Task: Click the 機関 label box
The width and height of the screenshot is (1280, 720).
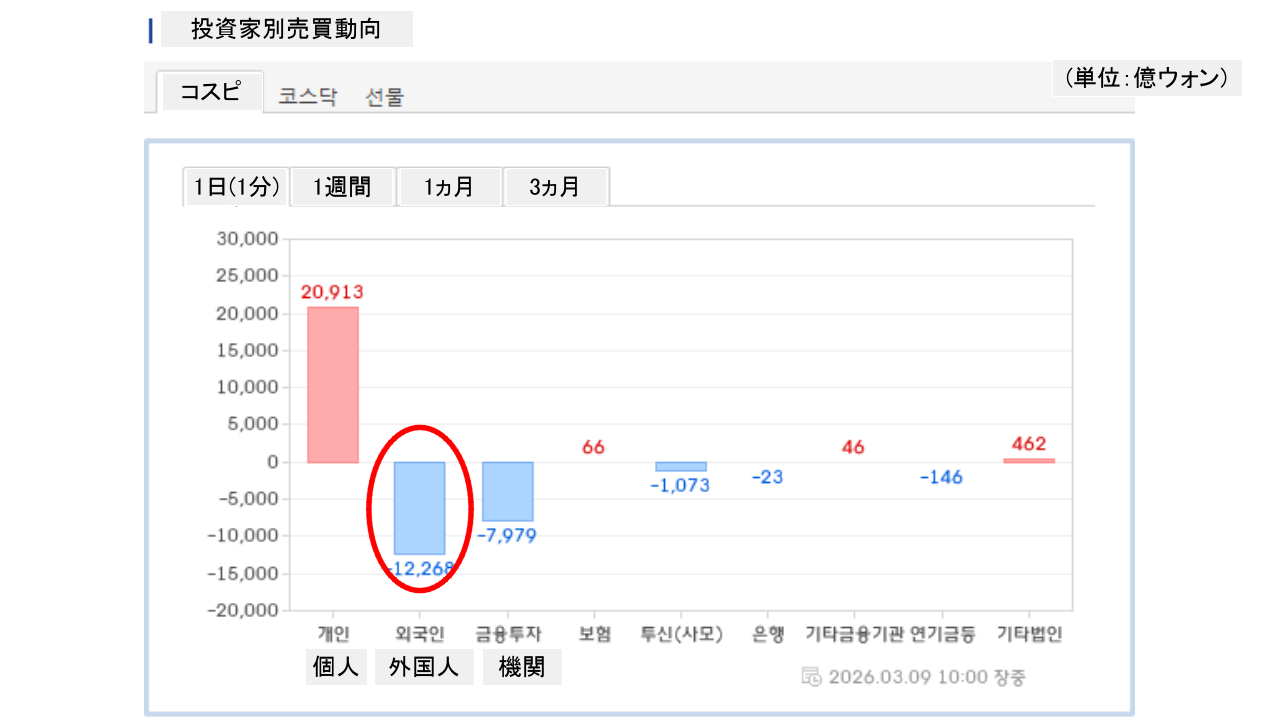Action: [522, 668]
